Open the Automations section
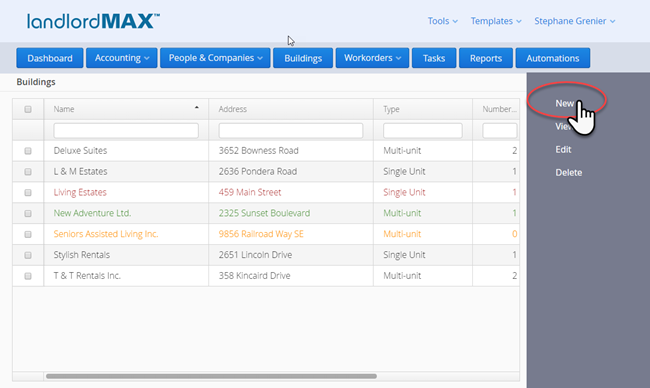The image size is (650, 388). click(553, 58)
